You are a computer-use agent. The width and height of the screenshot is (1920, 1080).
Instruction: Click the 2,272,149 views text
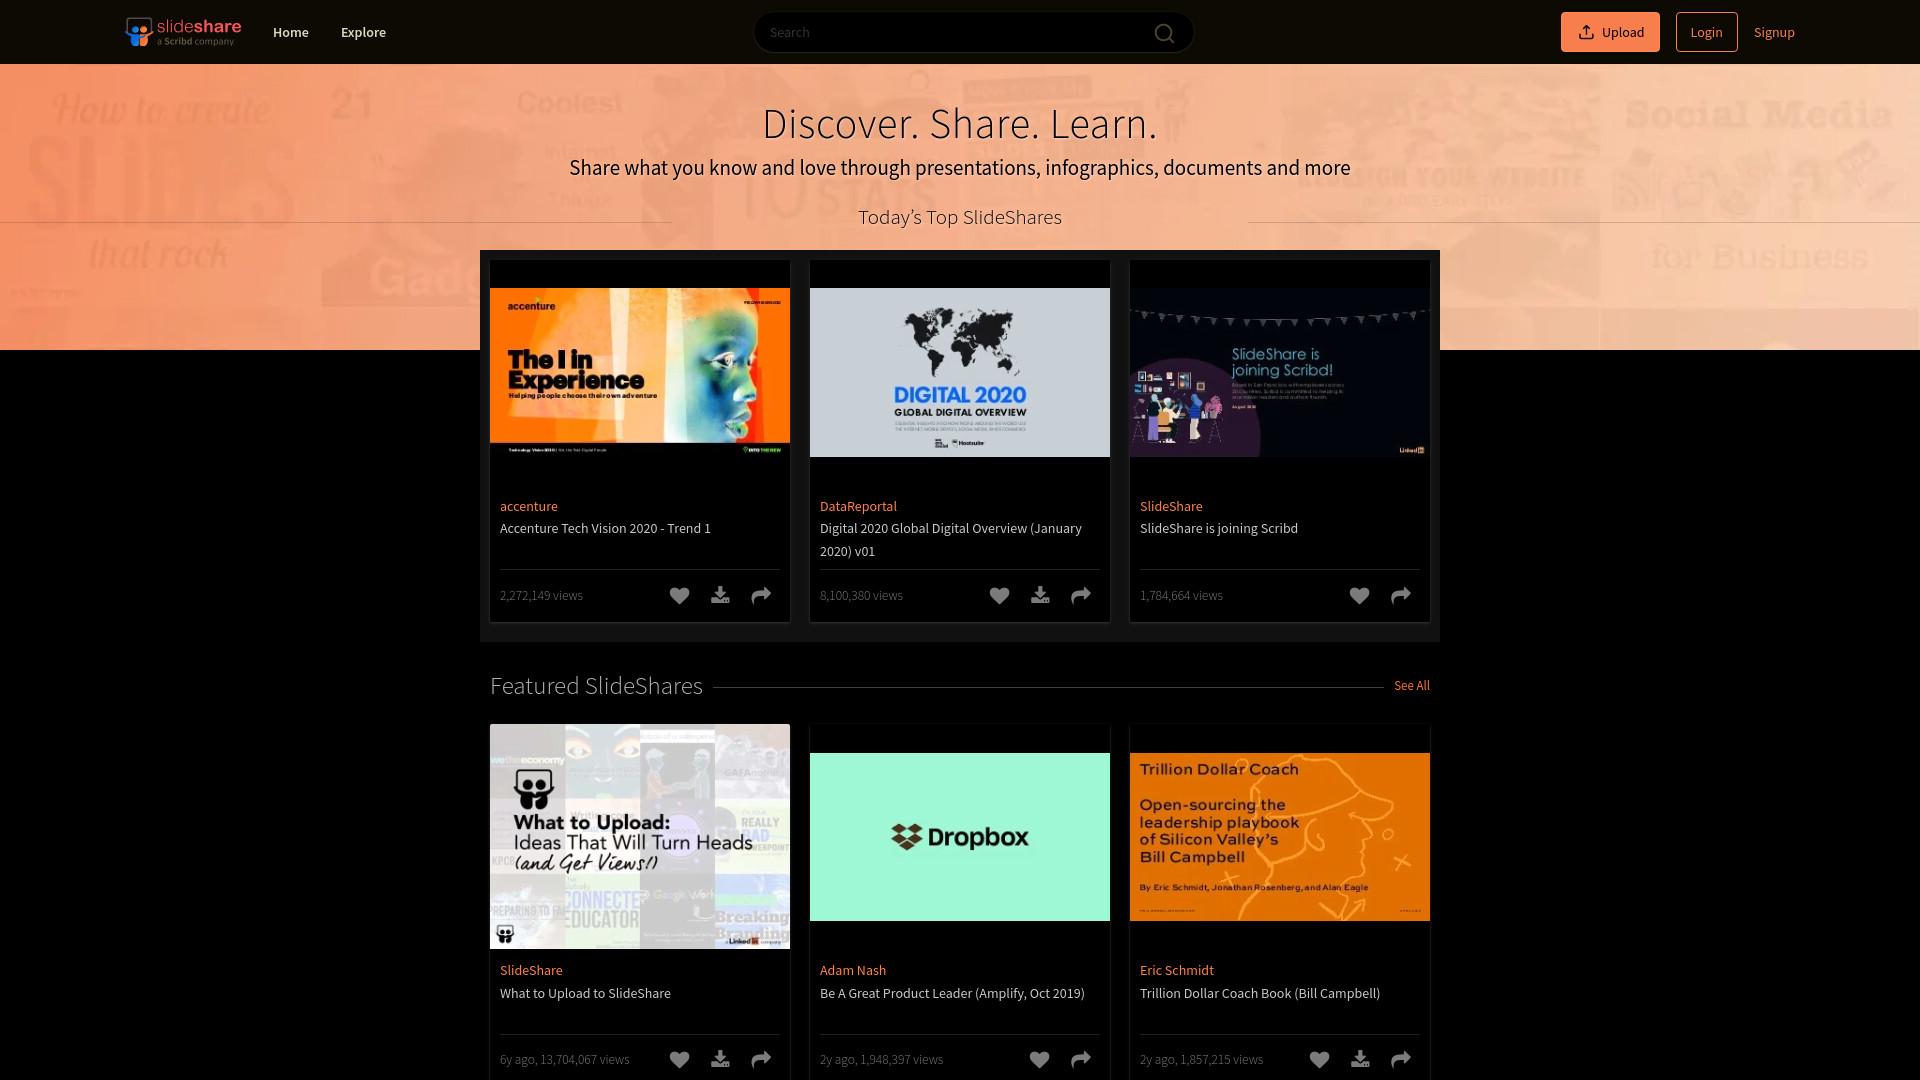click(541, 596)
